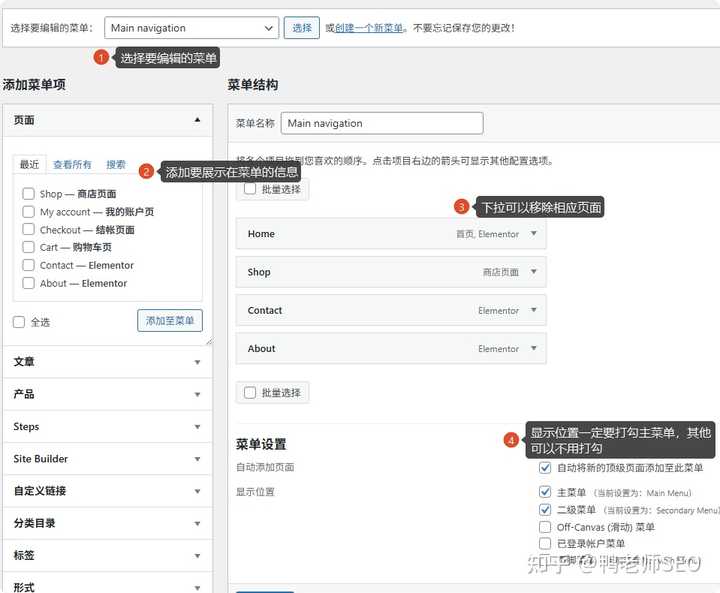The image size is (720, 593).
Task: Expand the Contact menu item arrow
Action: (x=534, y=310)
